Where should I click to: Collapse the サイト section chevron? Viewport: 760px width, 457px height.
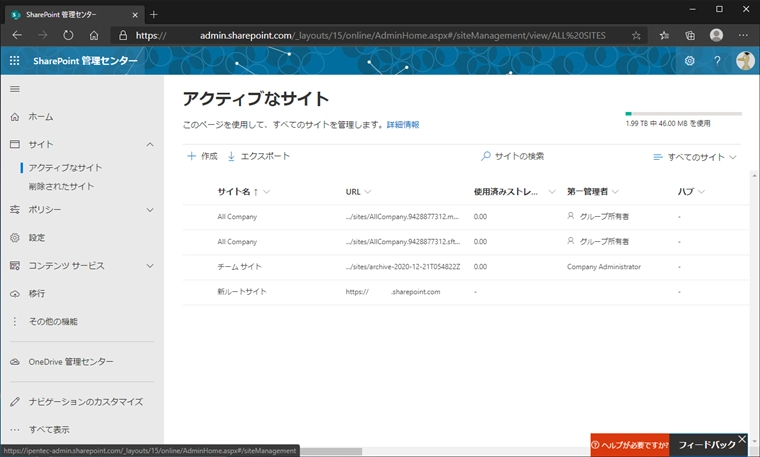click(x=150, y=144)
